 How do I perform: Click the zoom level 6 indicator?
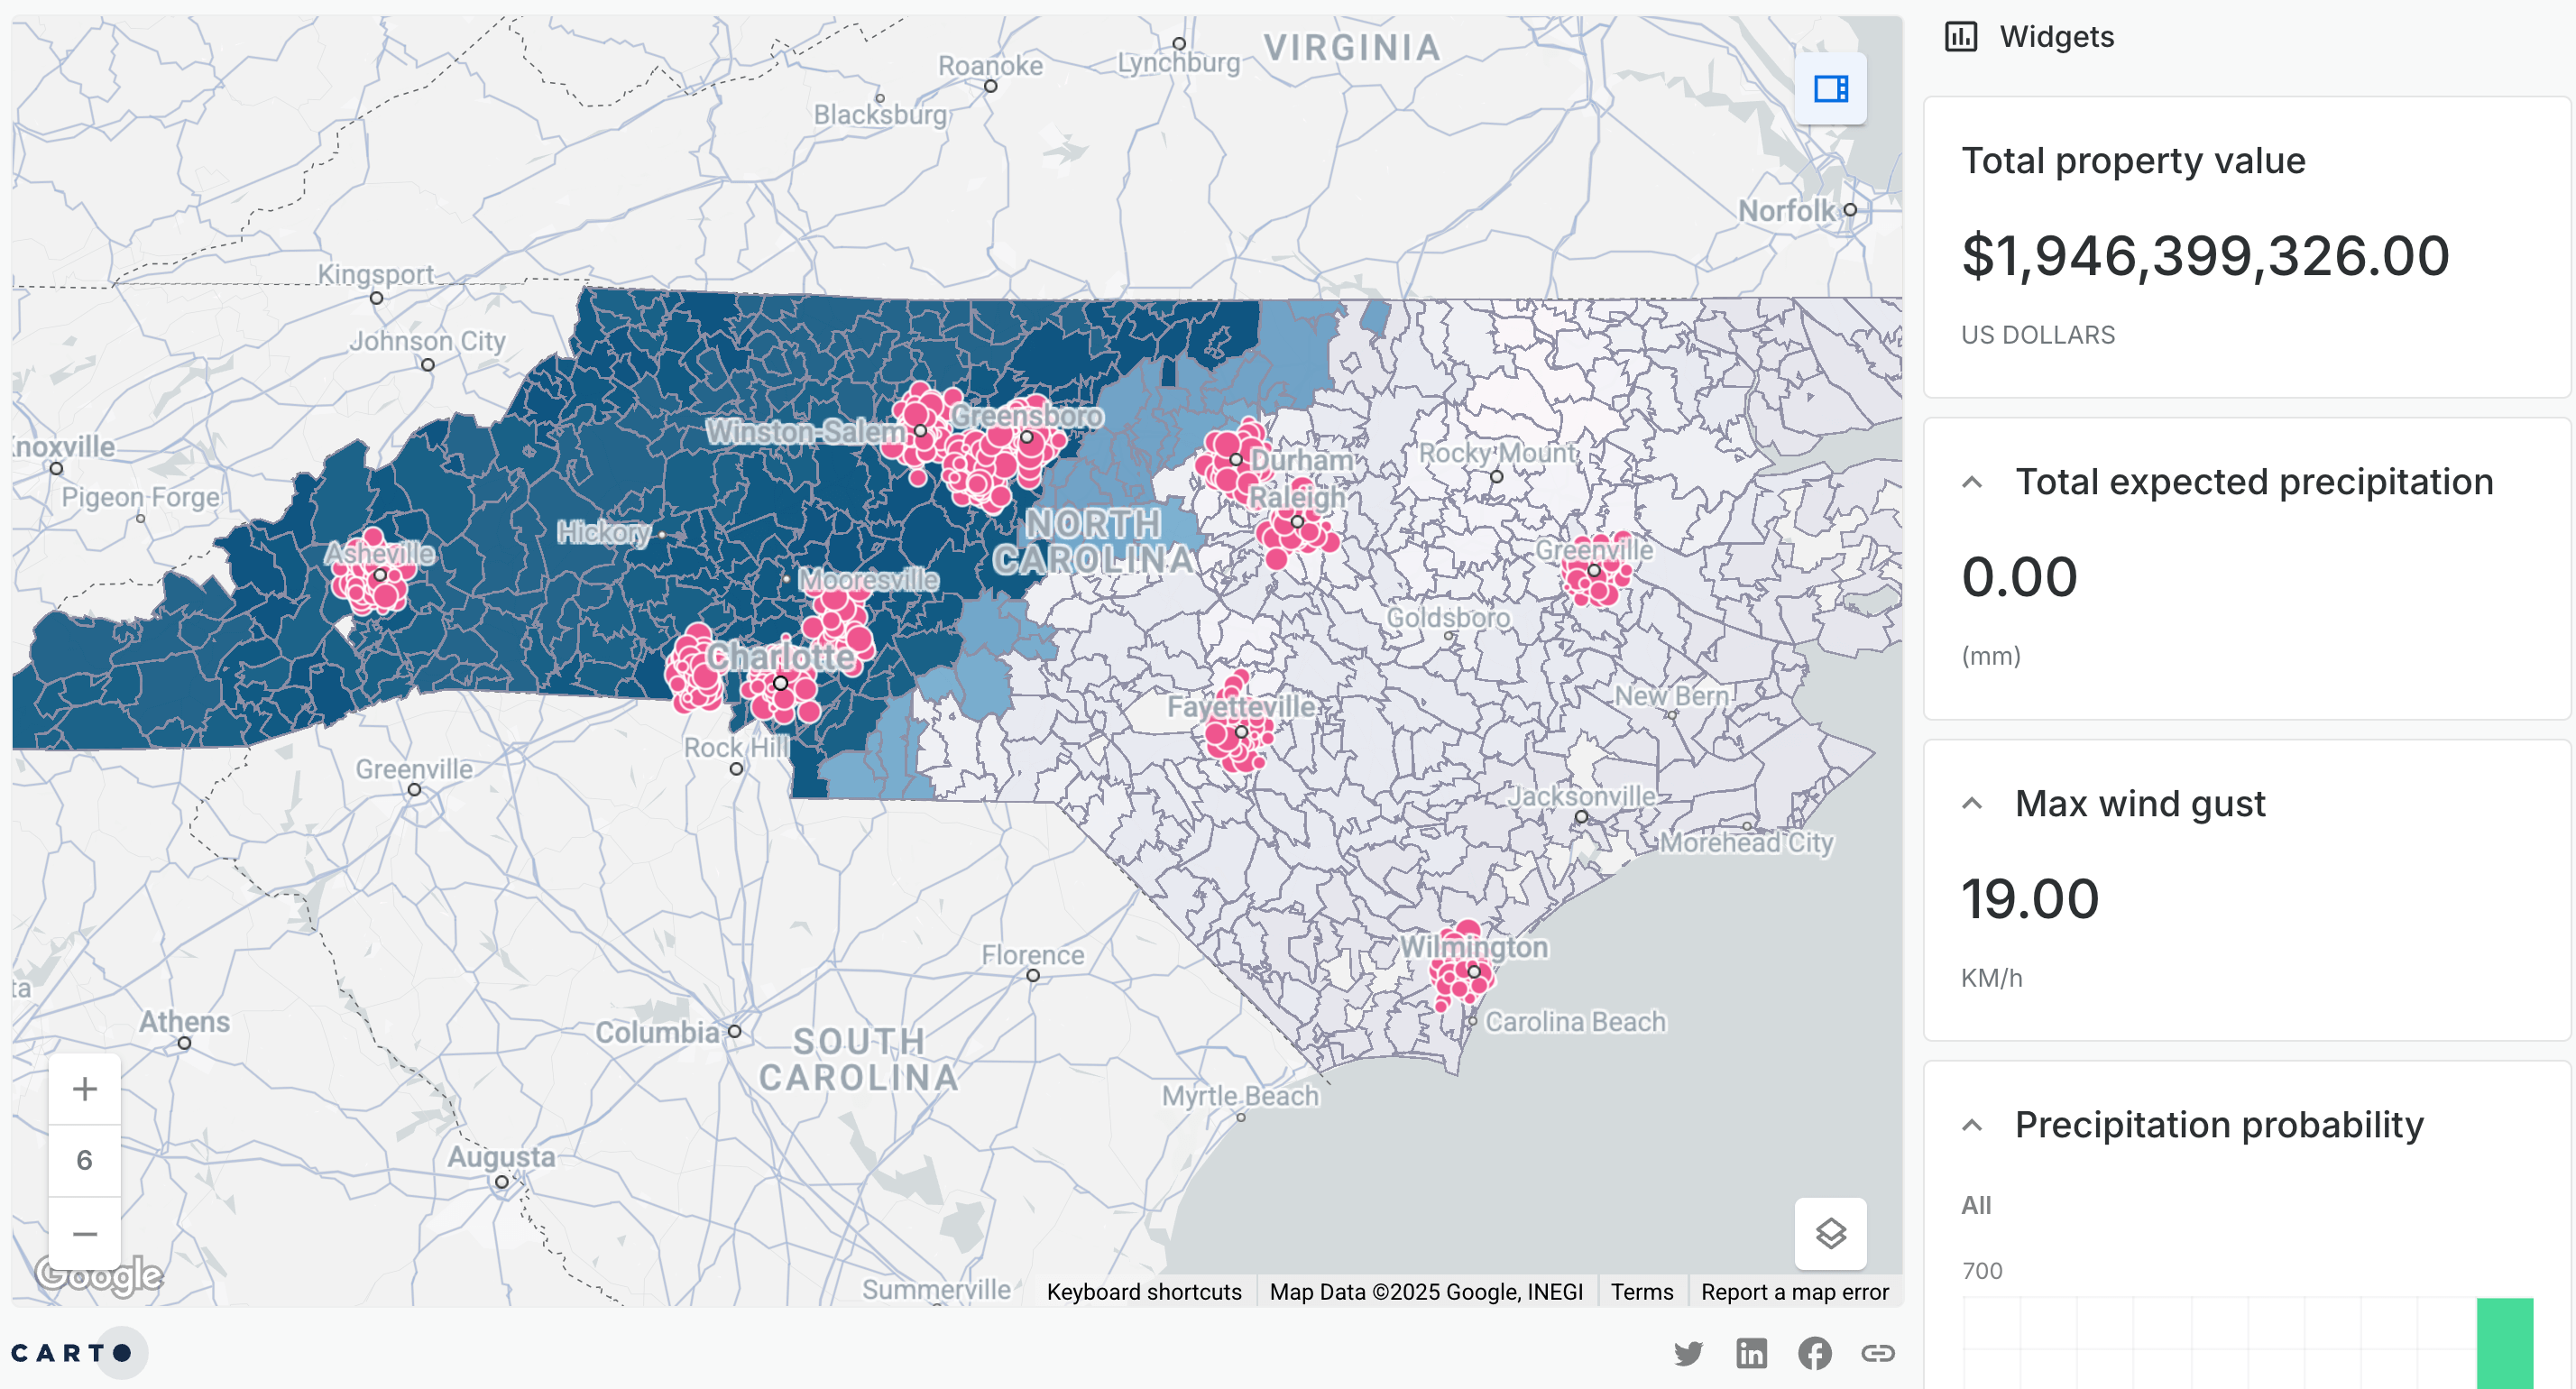pyautogui.click(x=85, y=1160)
